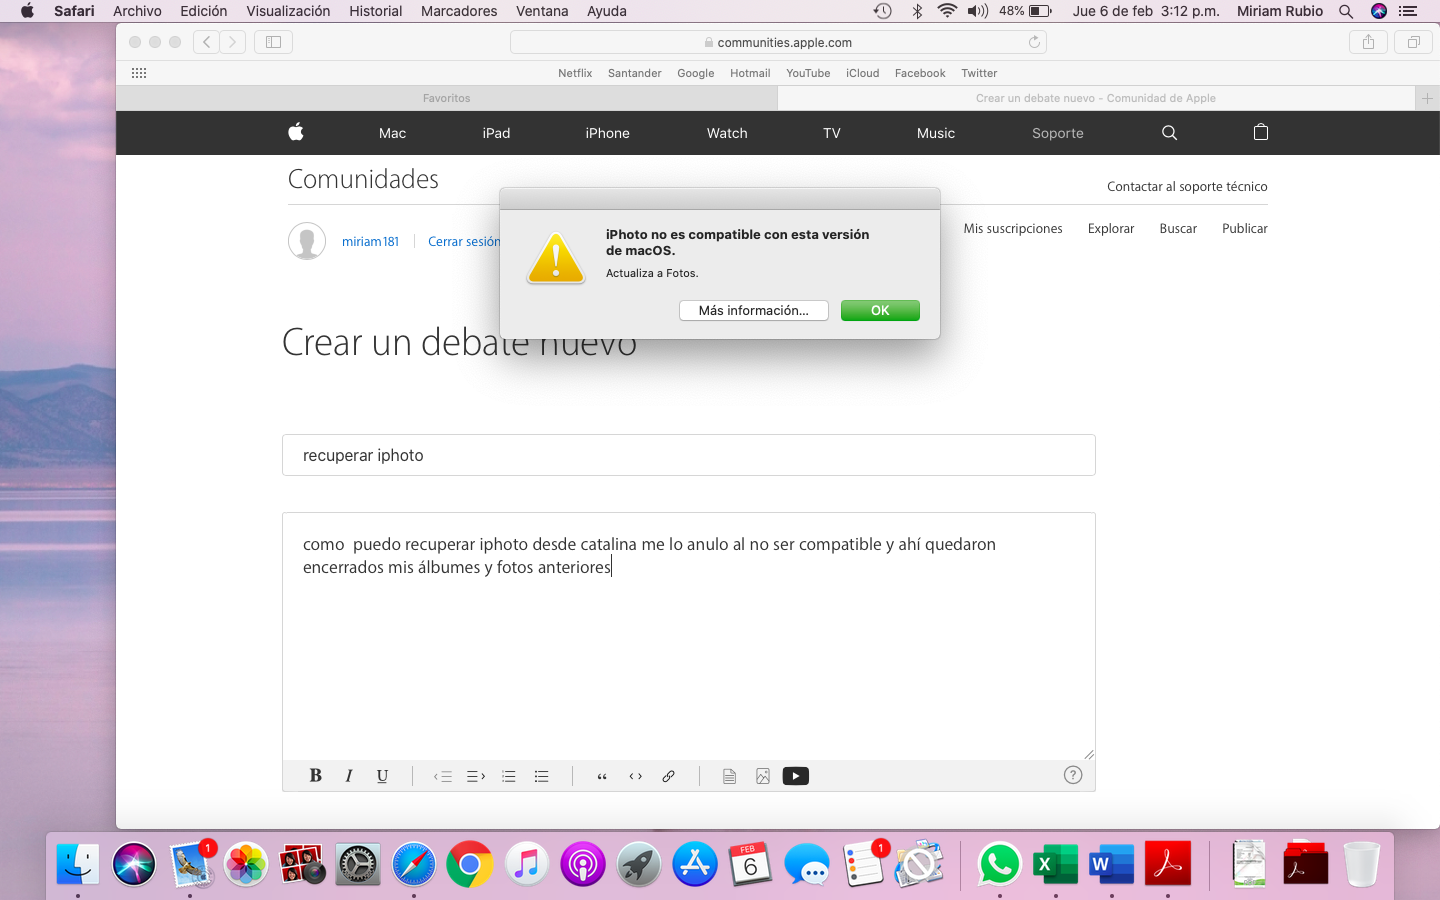Viewport: 1440px width, 900px height.
Task: Toggle italic formatting in the editor
Action: pyautogui.click(x=348, y=776)
